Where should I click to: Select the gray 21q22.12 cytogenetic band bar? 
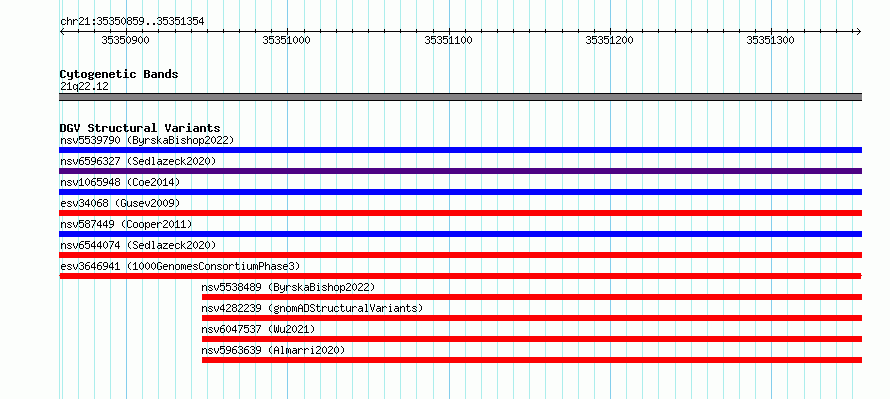click(461, 97)
